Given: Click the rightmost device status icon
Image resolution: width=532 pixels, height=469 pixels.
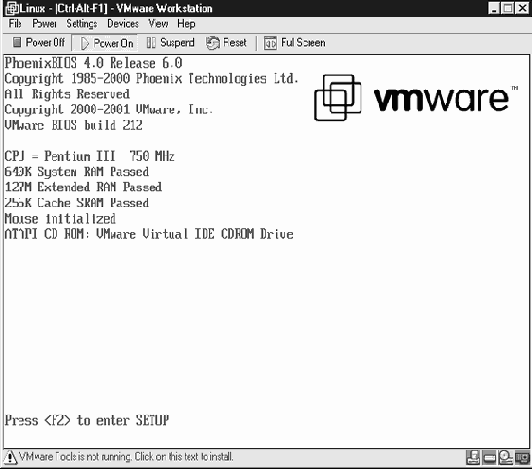Looking at the screenshot, I should (x=521, y=457).
